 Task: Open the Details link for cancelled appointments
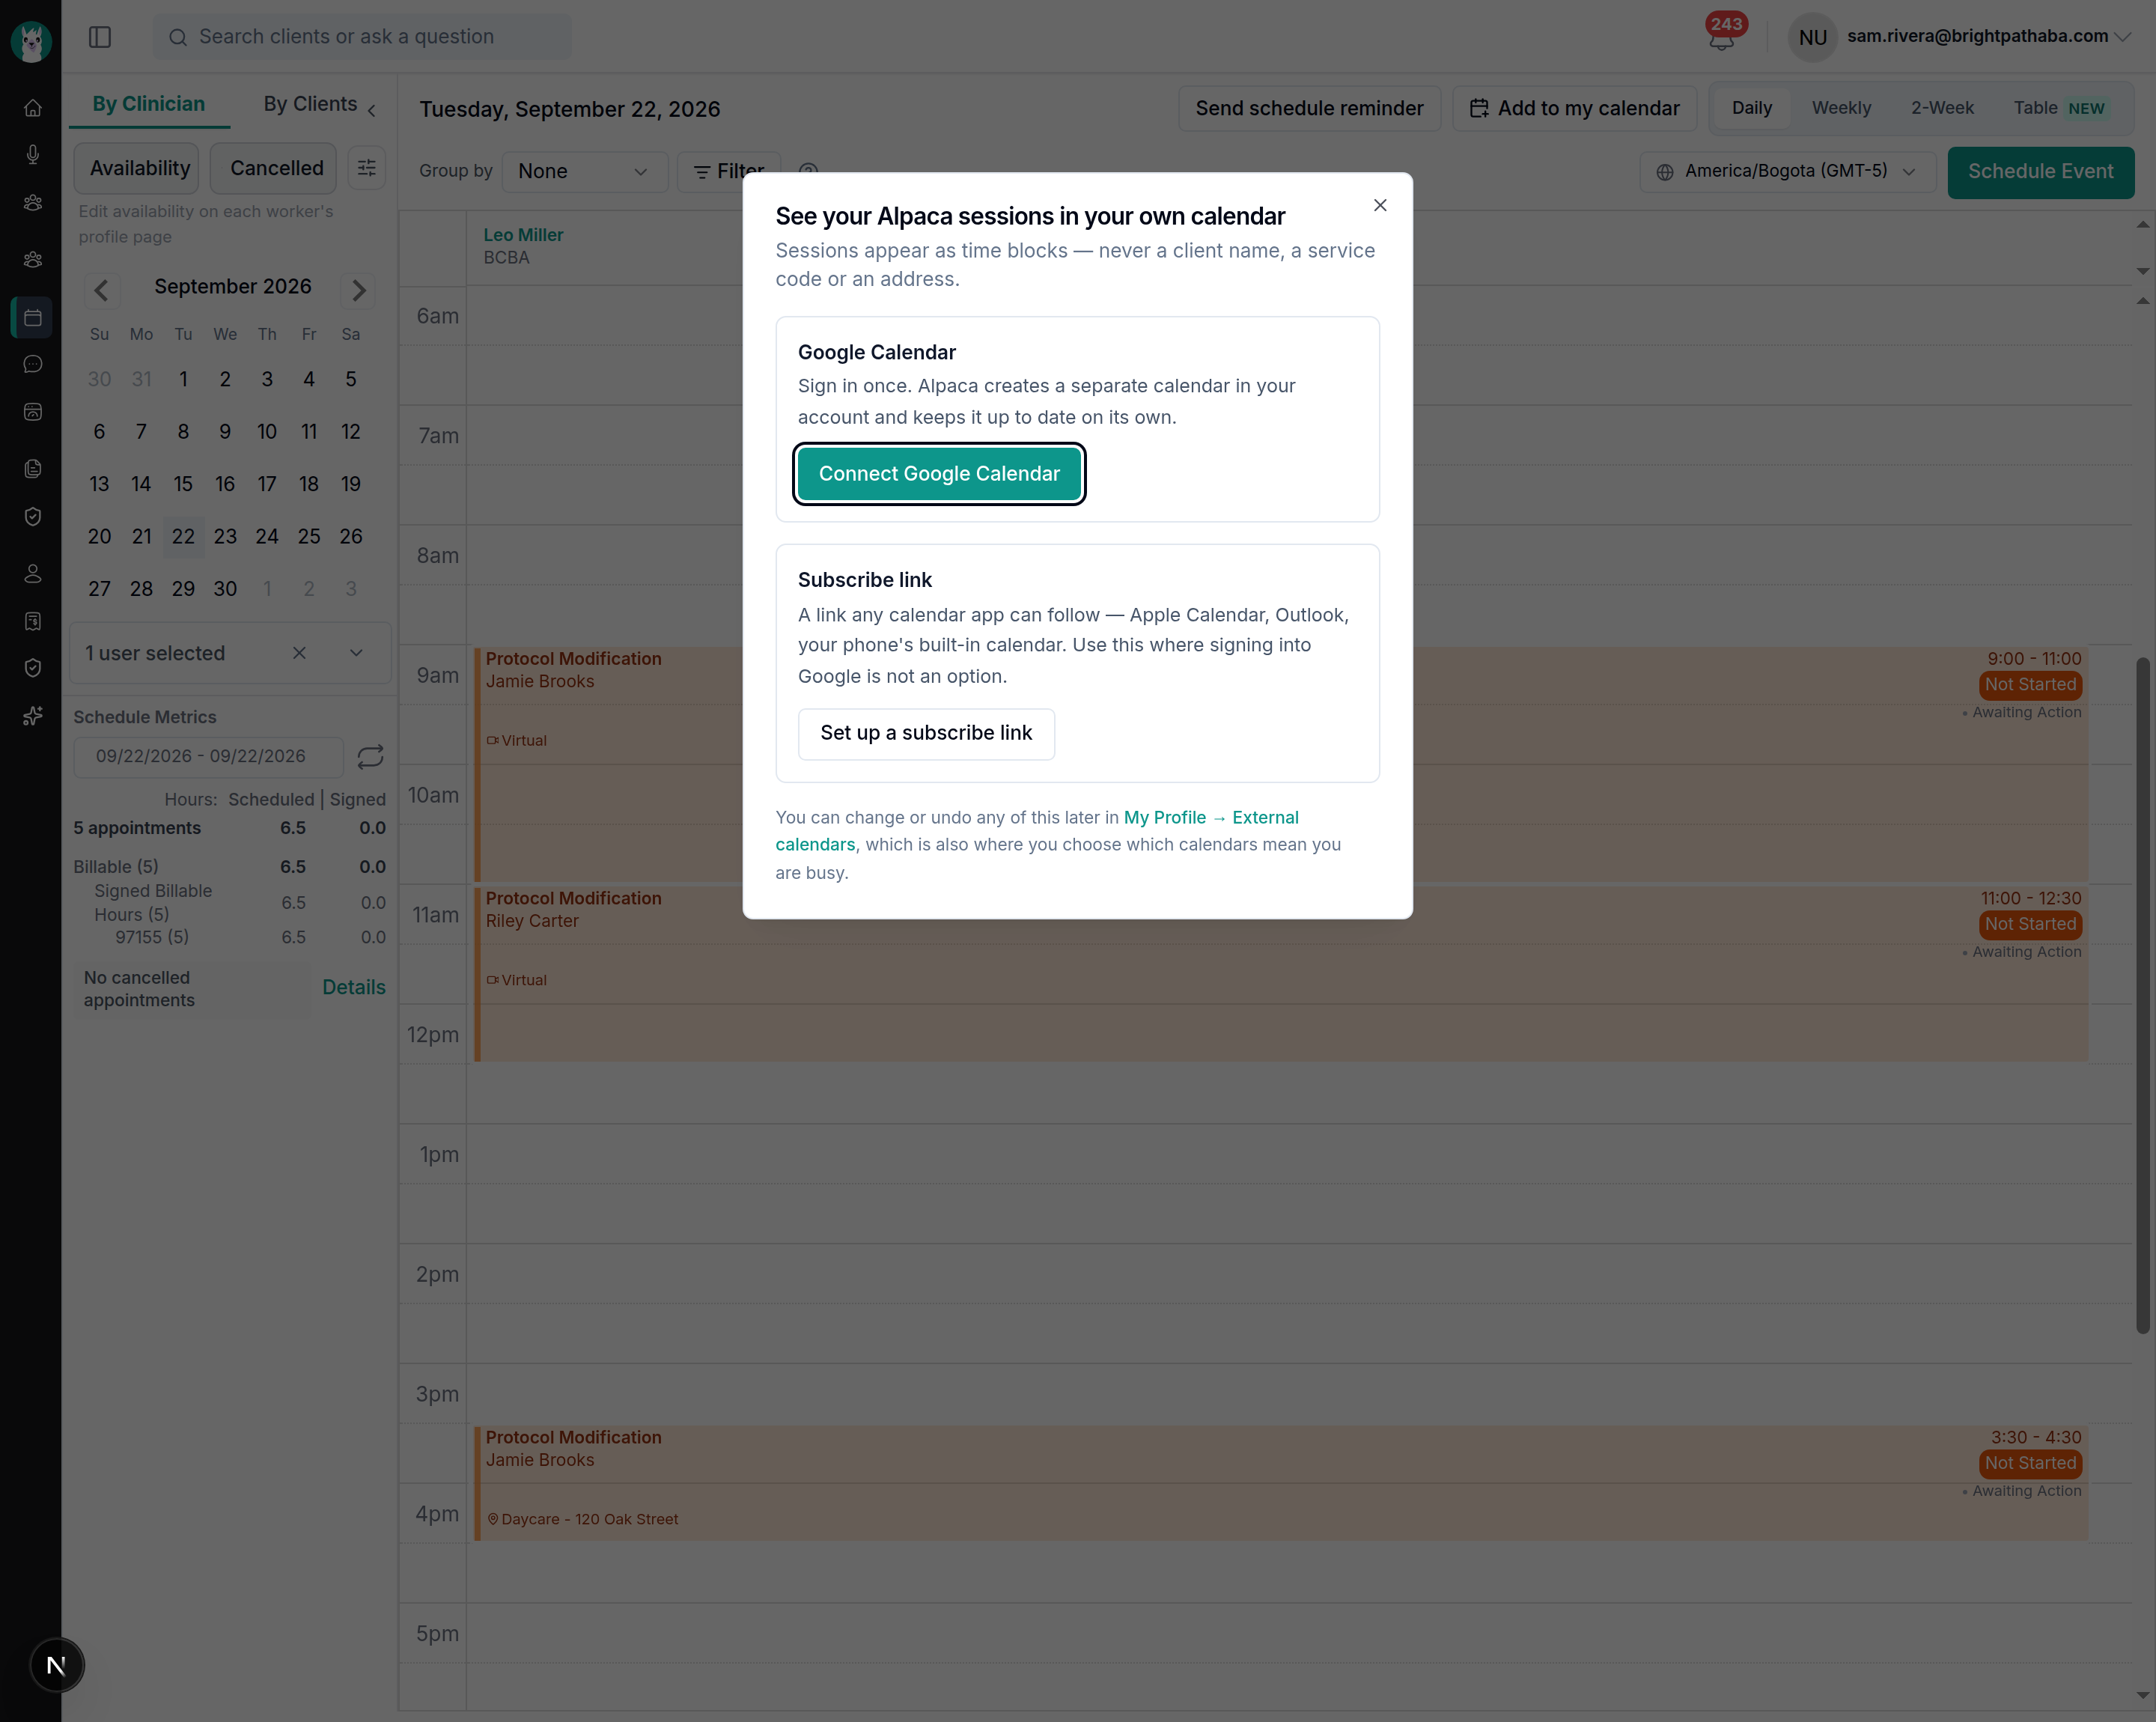coord(353,987)
